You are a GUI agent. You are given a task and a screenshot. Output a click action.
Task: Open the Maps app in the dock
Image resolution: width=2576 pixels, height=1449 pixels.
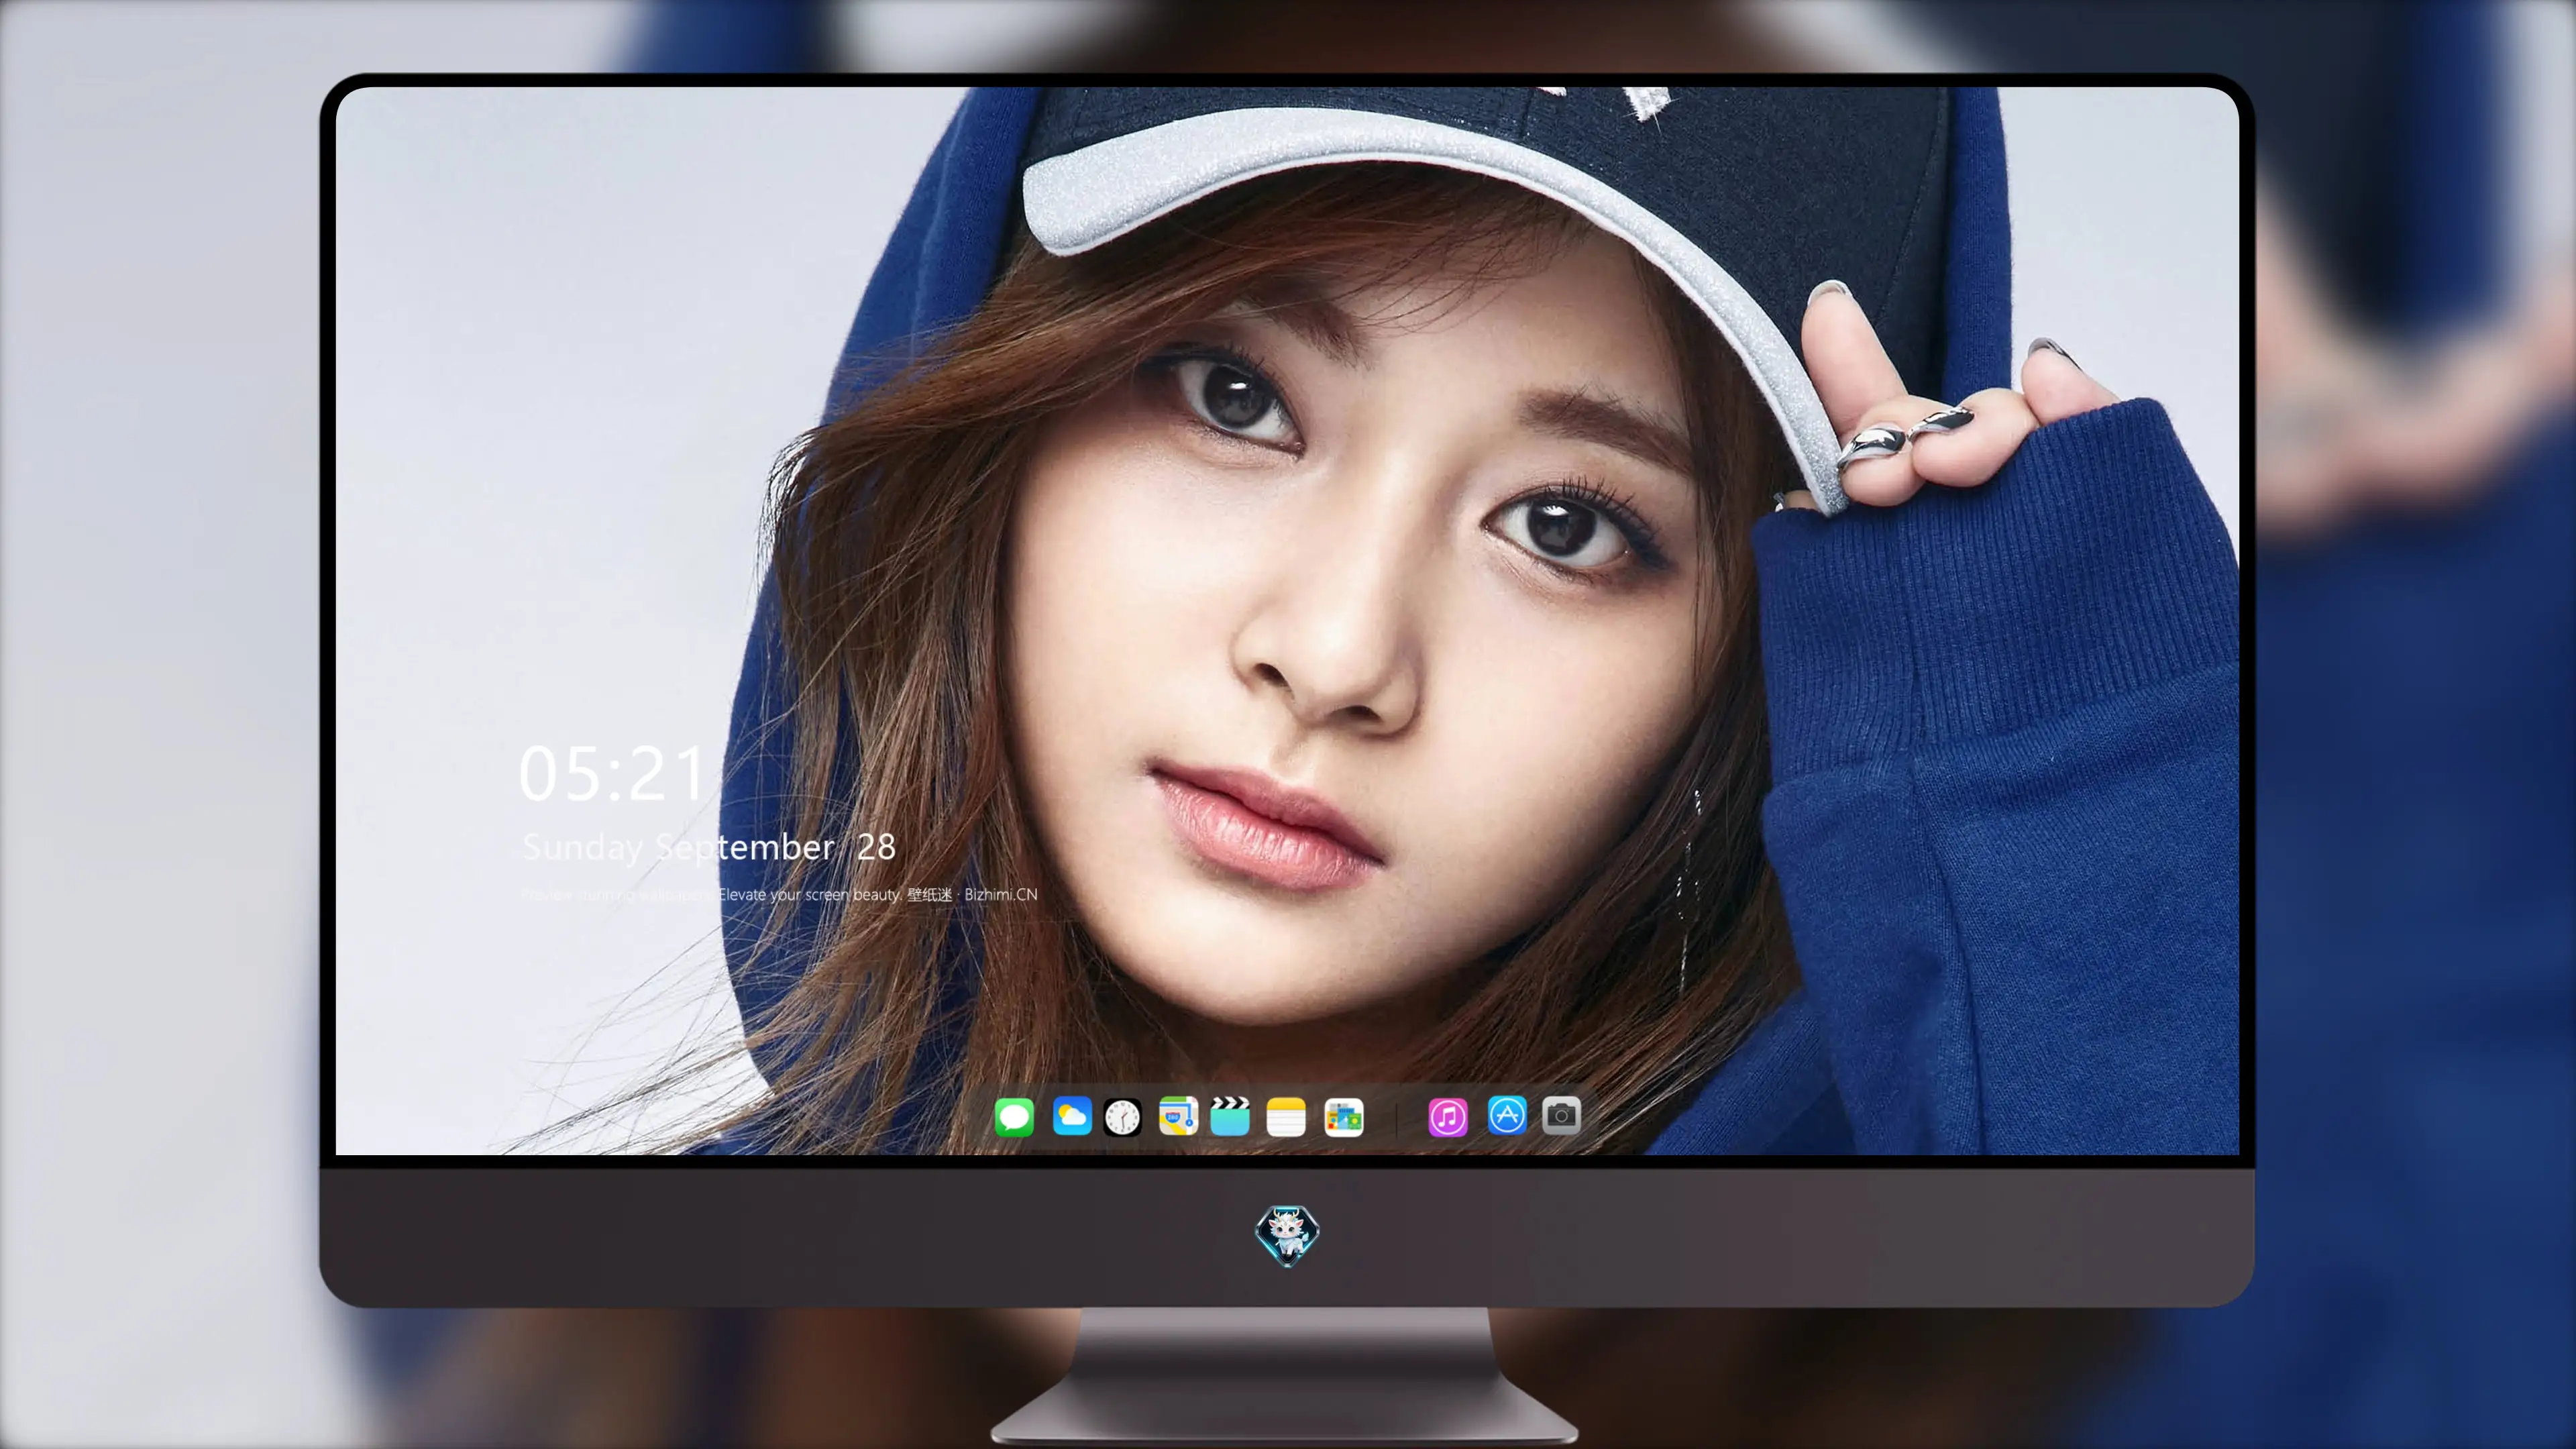coord(1178,1116)
